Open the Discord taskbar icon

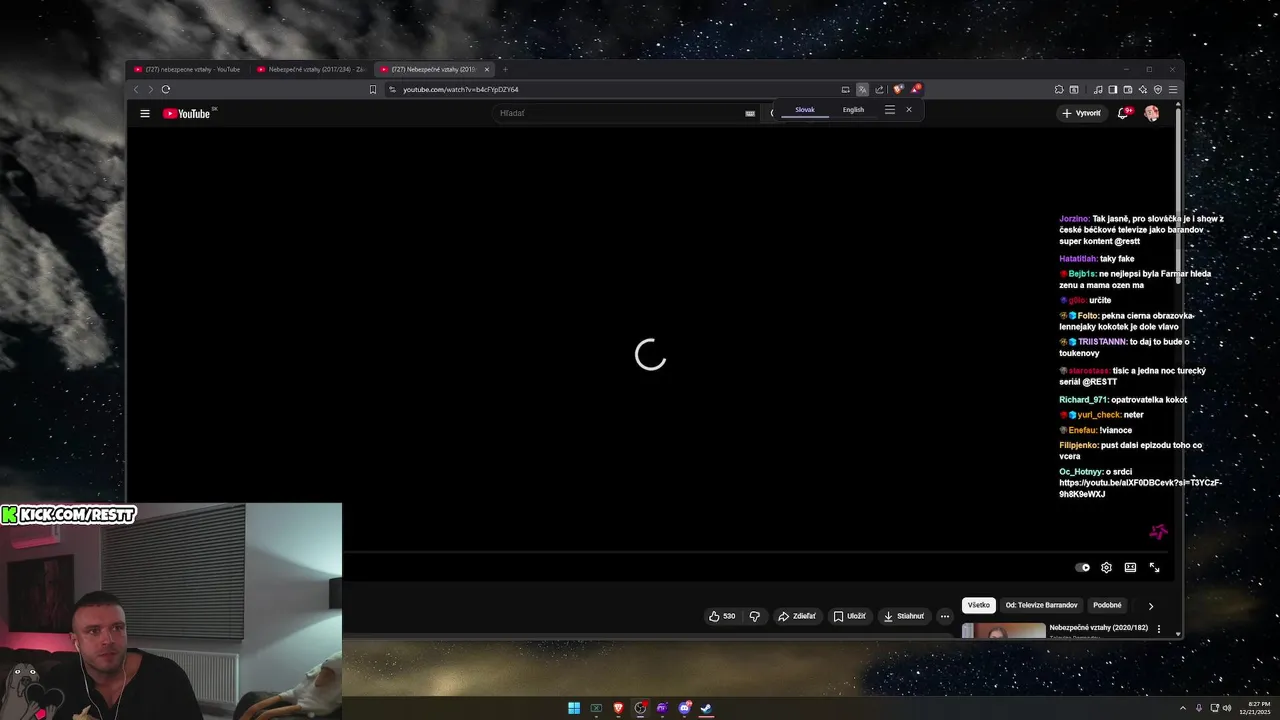(x=684, y=708)
